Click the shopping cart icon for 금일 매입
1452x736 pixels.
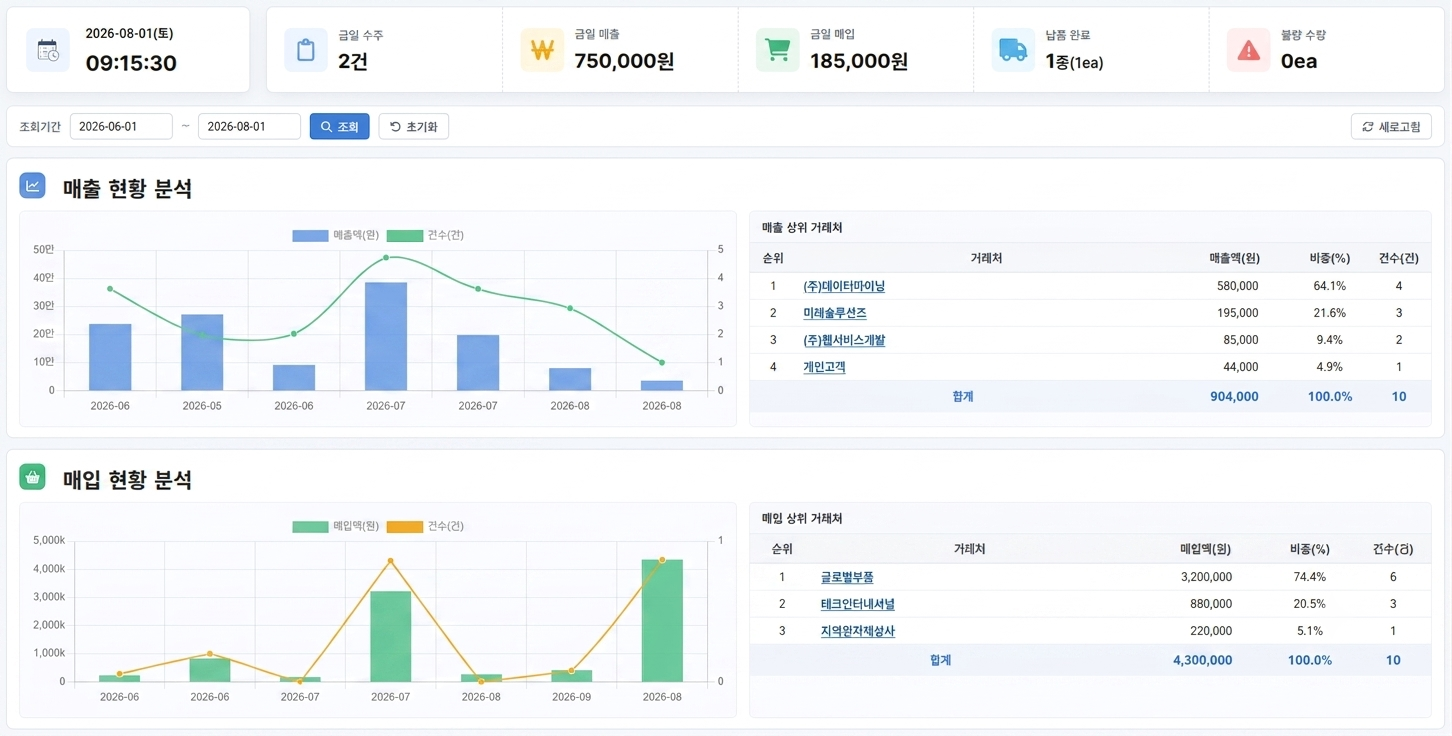pyautogui.click(x=777, y=50)
